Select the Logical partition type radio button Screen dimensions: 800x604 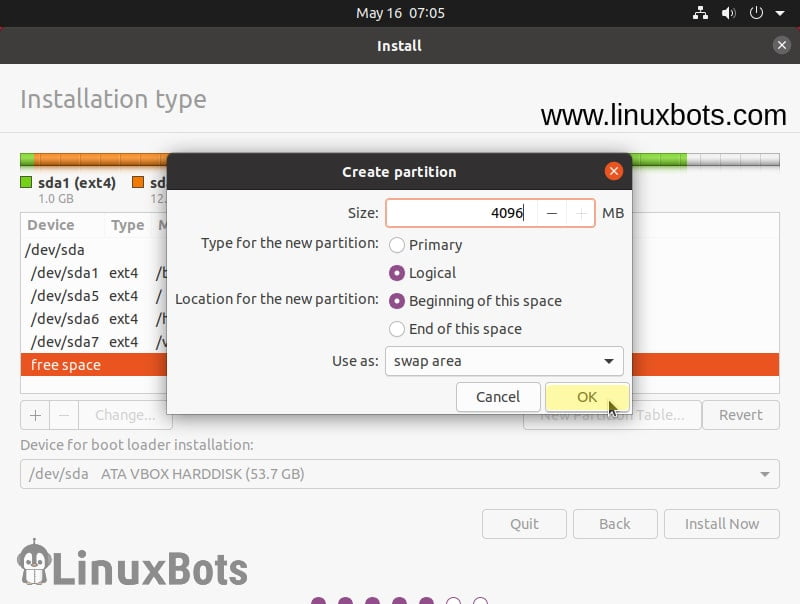coord(397,273)
